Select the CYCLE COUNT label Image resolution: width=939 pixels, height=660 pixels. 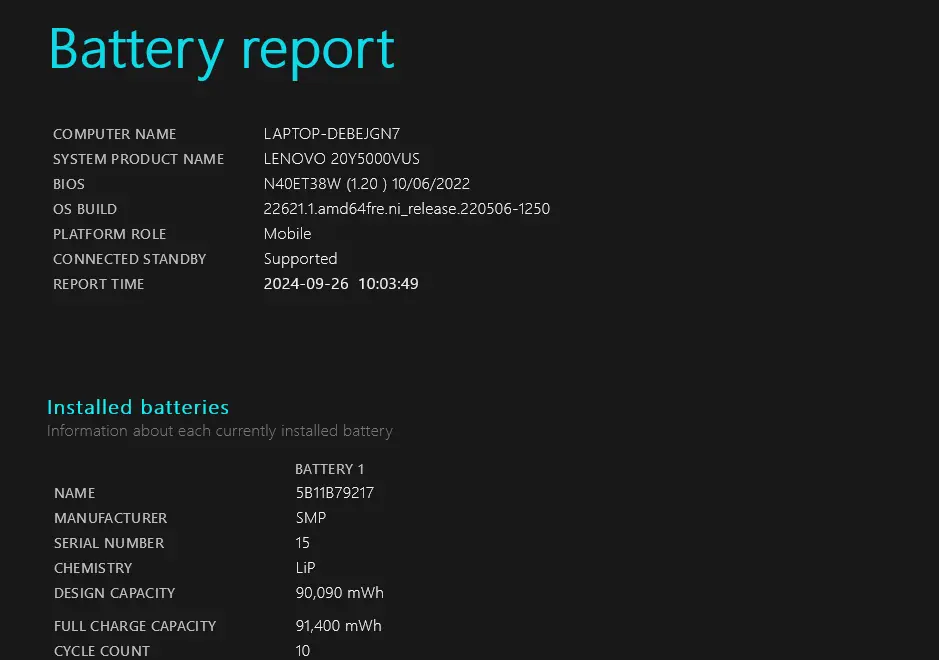(x=102, y=652)
